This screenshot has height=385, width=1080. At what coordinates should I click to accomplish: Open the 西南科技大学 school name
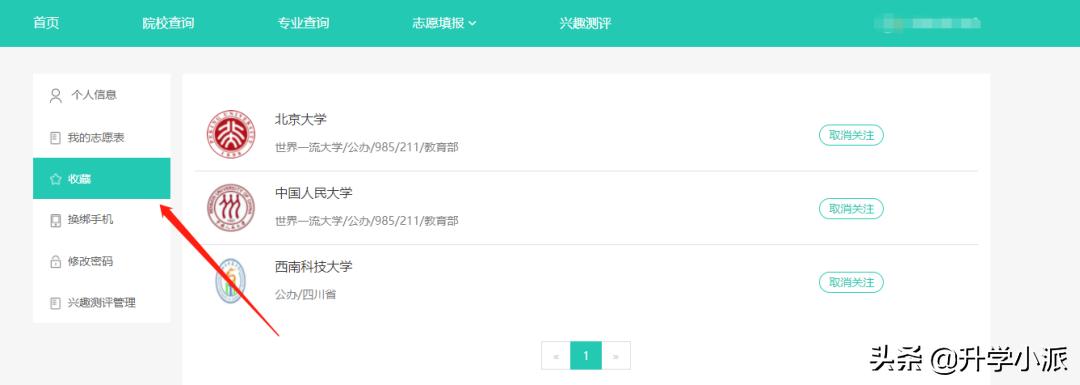click(x=313, y=267)
